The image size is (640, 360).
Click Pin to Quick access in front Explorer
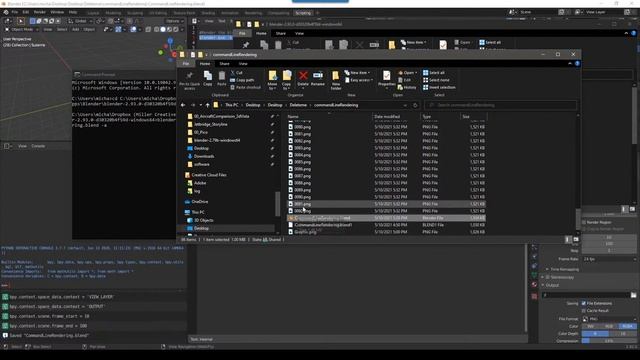[x=189, y=80]
